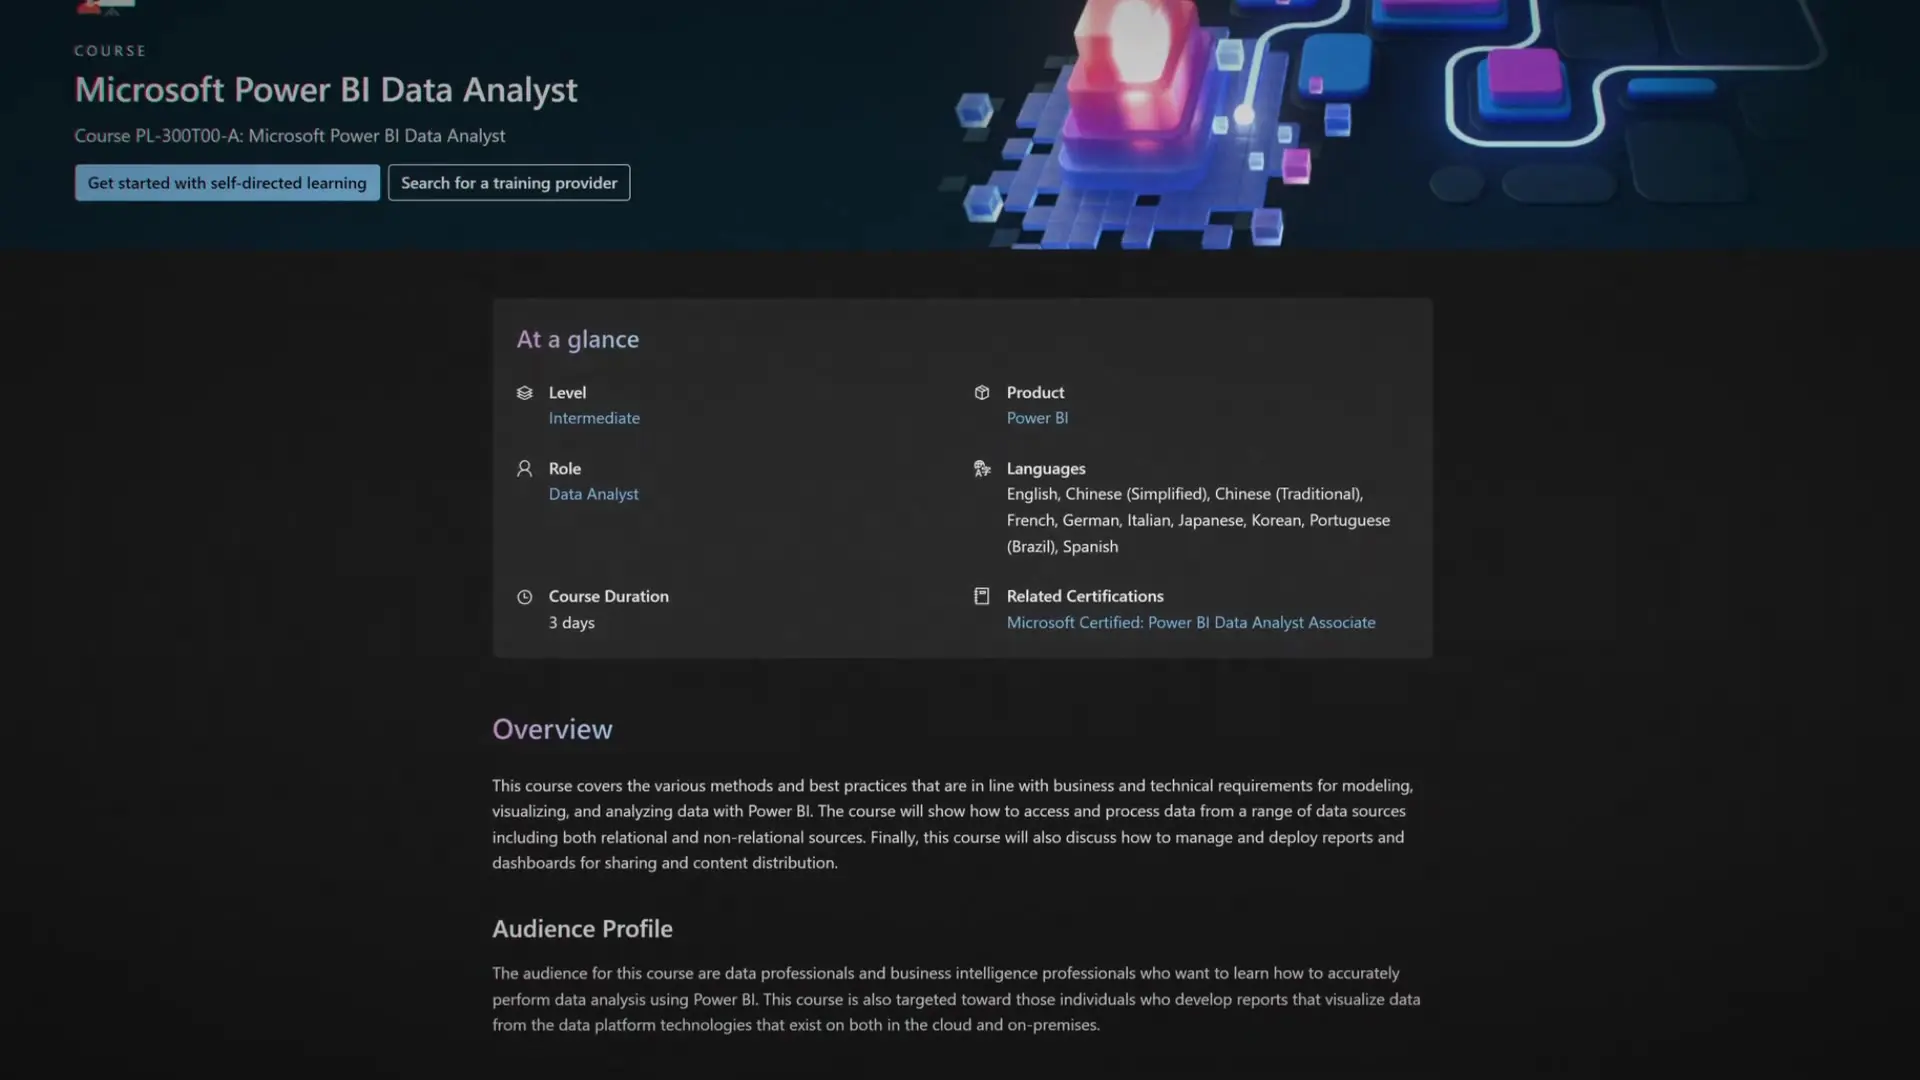The image size is (1920, 1080).
Task: Open the Power BI product link
Action: pyautogui.click(x=1037, y=418)
